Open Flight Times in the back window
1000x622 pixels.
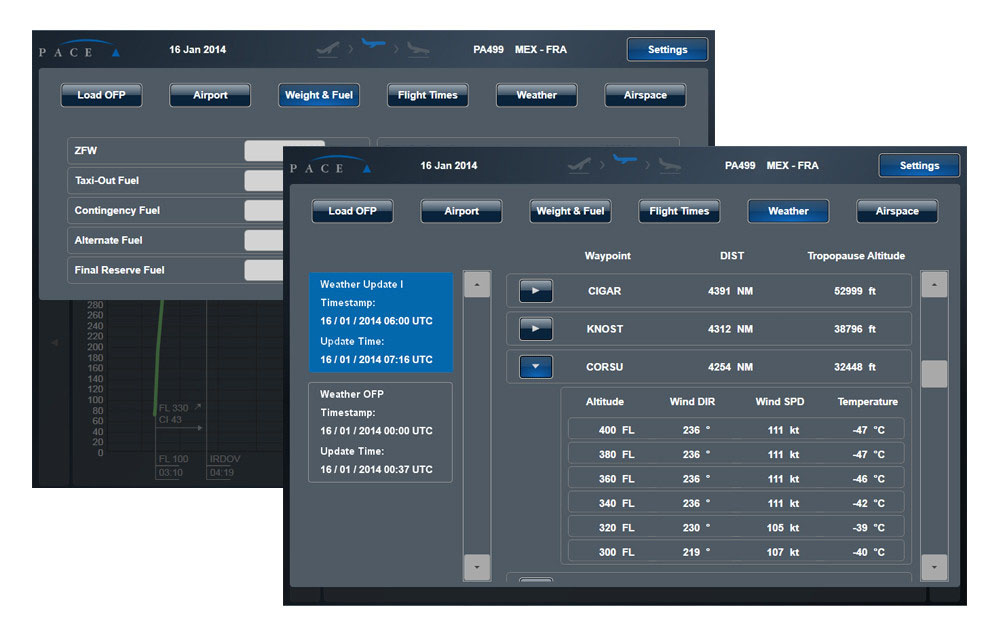428,95
